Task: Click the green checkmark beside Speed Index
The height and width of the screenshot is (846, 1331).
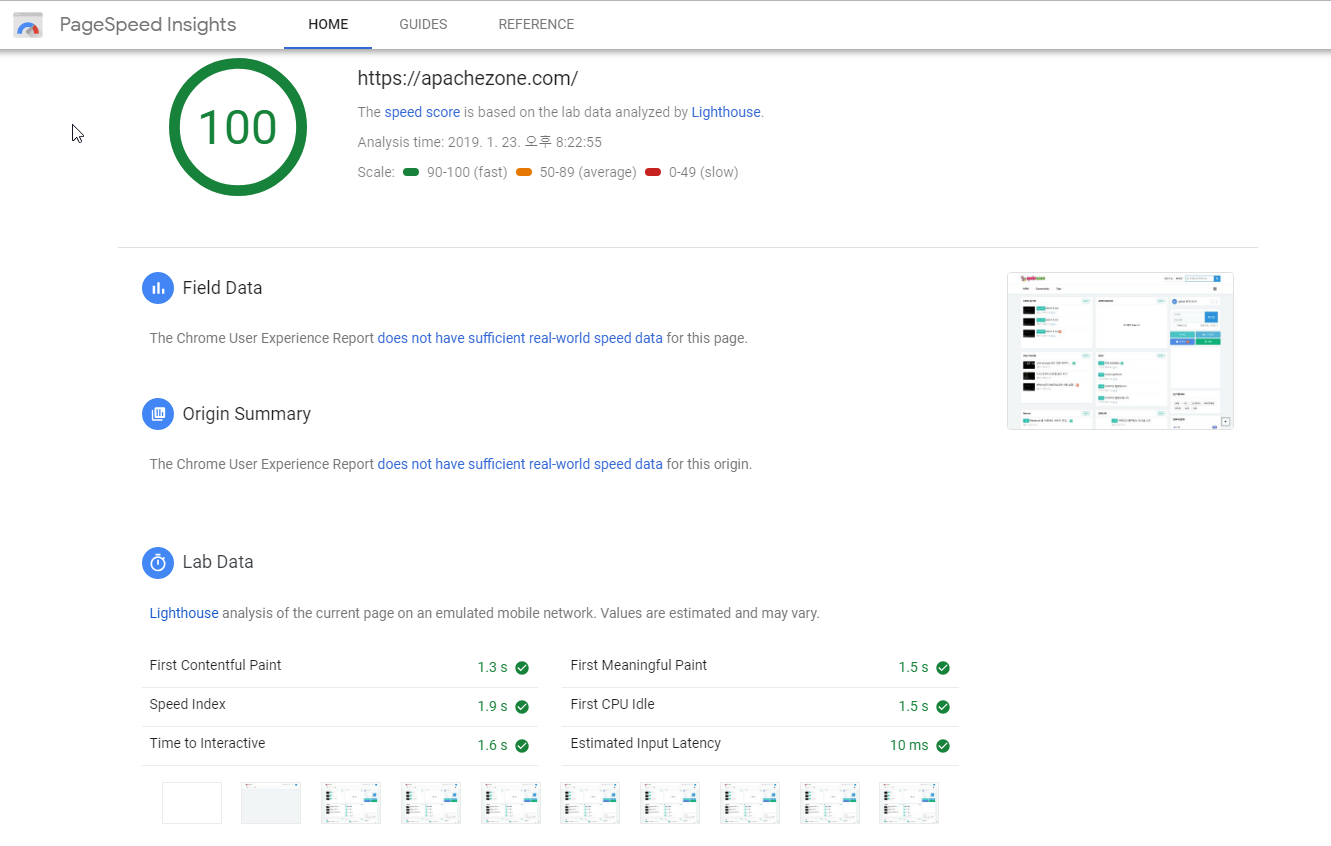Action: click(x=522, y=707)
